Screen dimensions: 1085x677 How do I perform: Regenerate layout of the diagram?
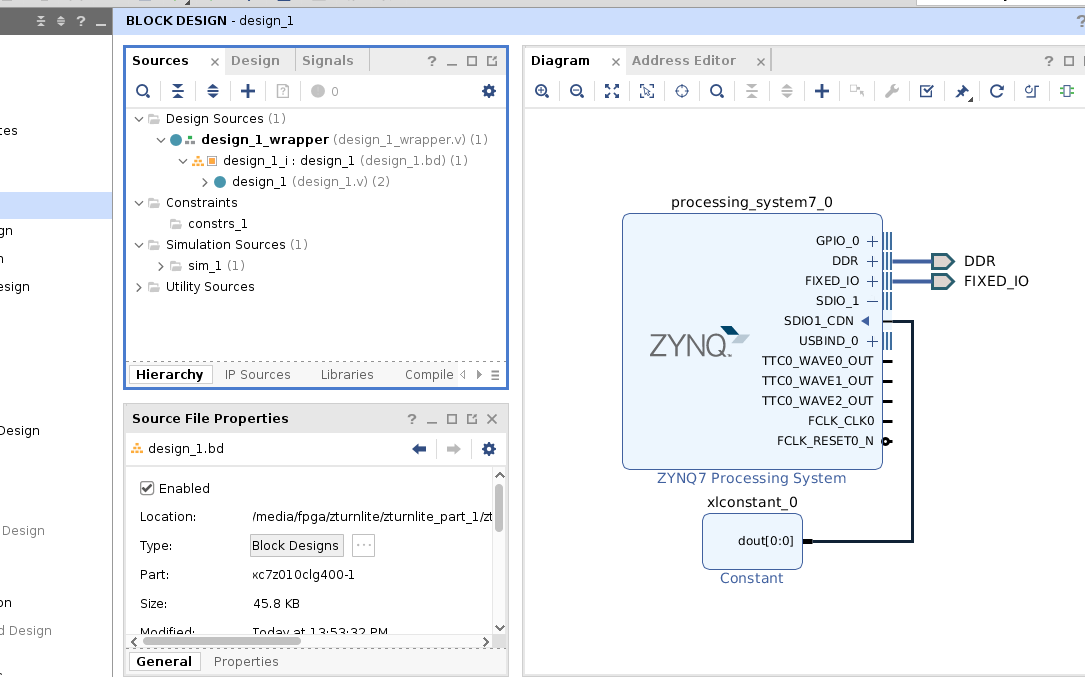(x=996, y=91)
